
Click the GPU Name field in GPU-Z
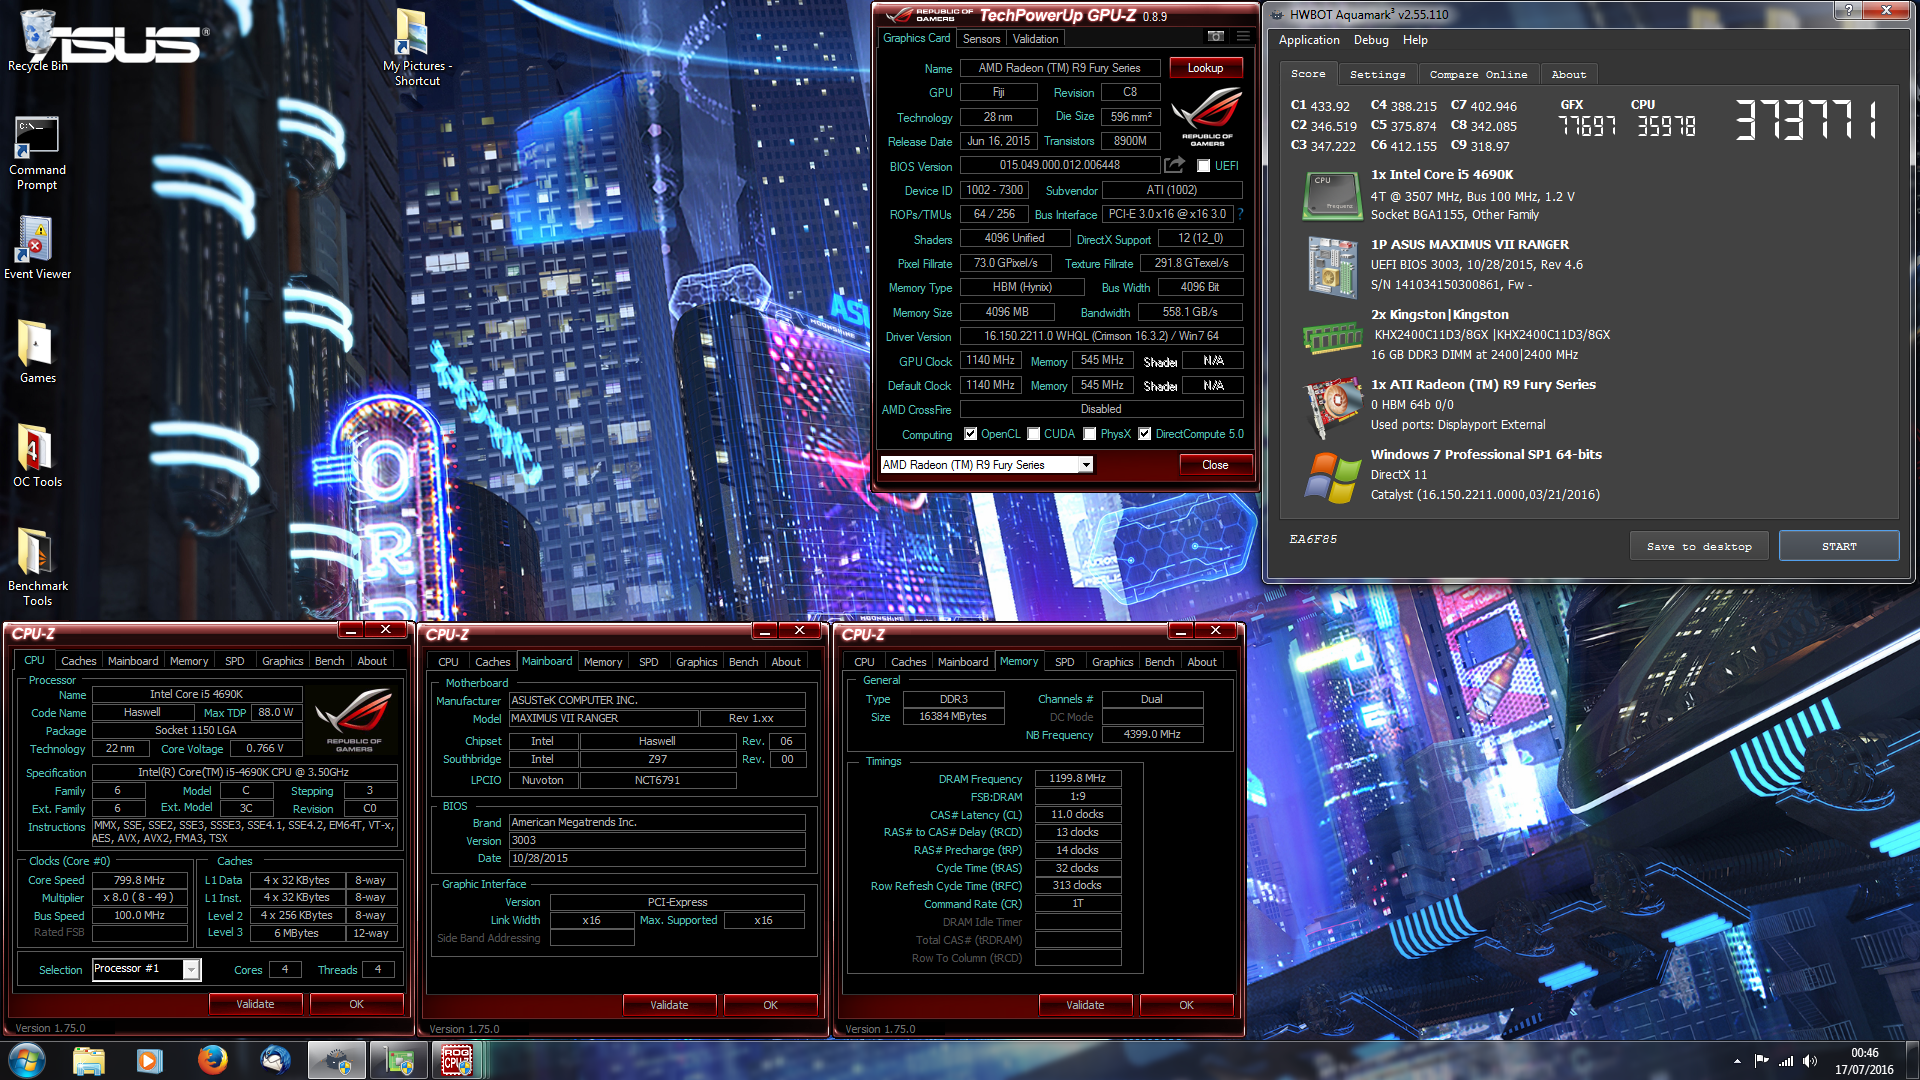click(1060, 68)
